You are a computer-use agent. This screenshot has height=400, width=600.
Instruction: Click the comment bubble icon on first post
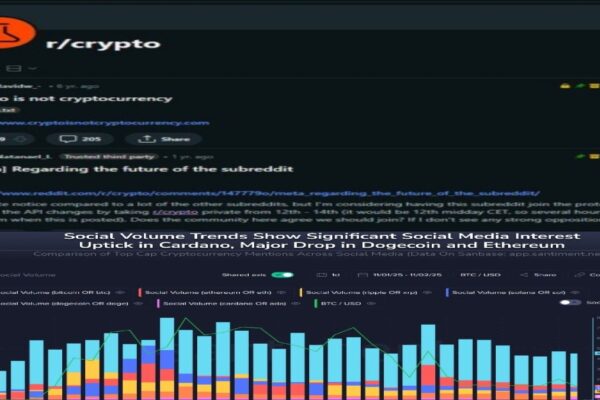[68, 139]
